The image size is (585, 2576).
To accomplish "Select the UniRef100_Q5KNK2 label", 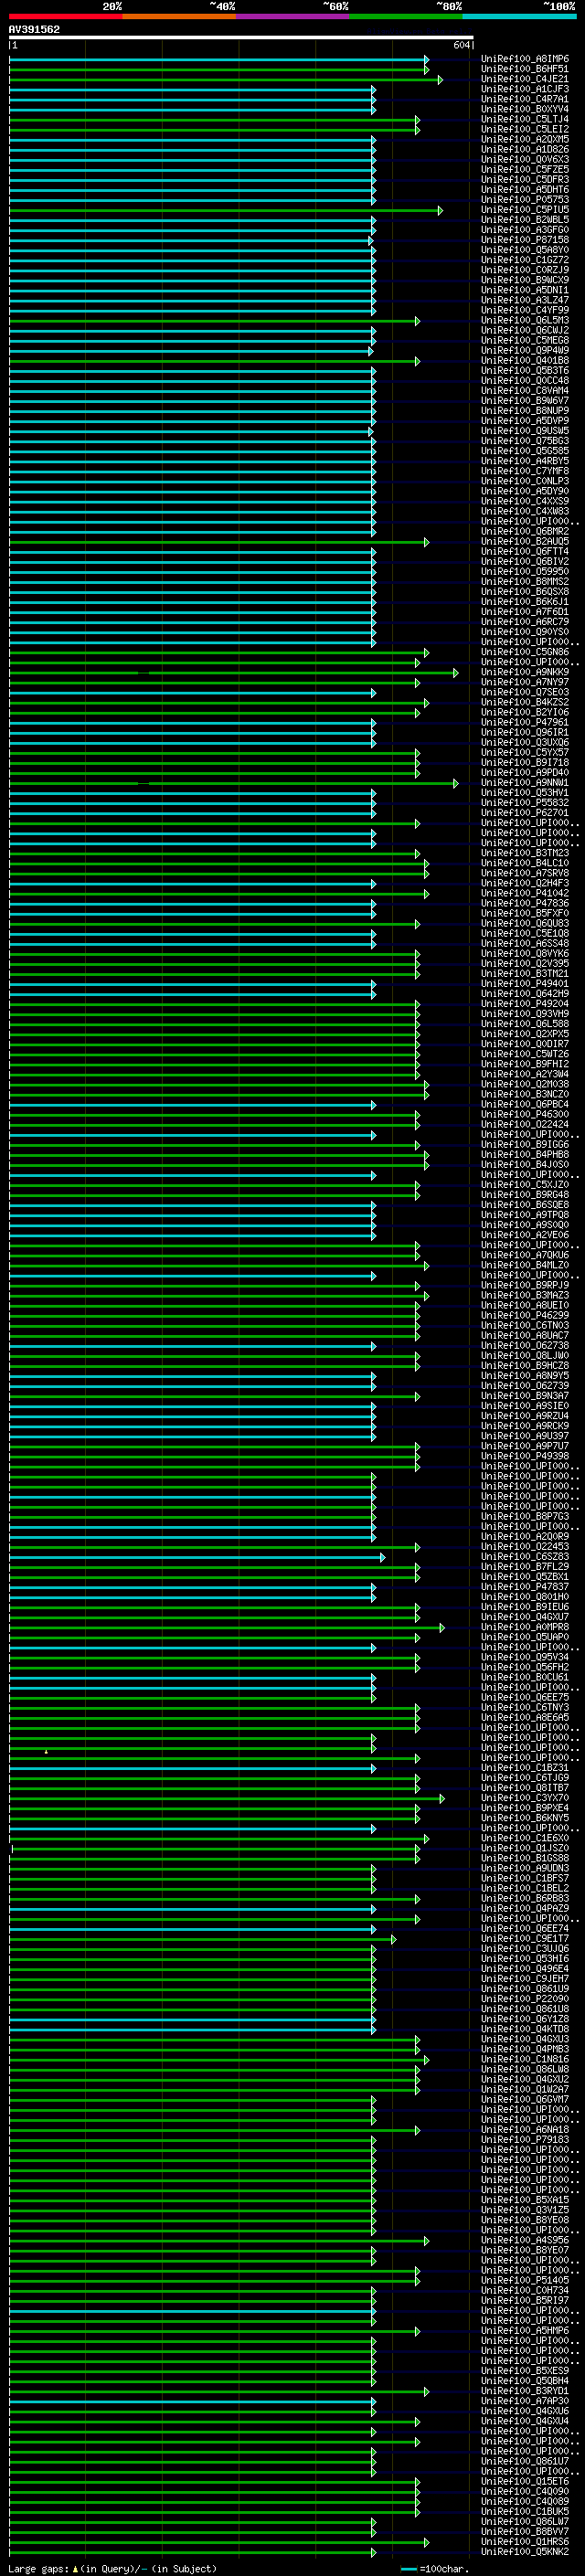I will 525,2552.
